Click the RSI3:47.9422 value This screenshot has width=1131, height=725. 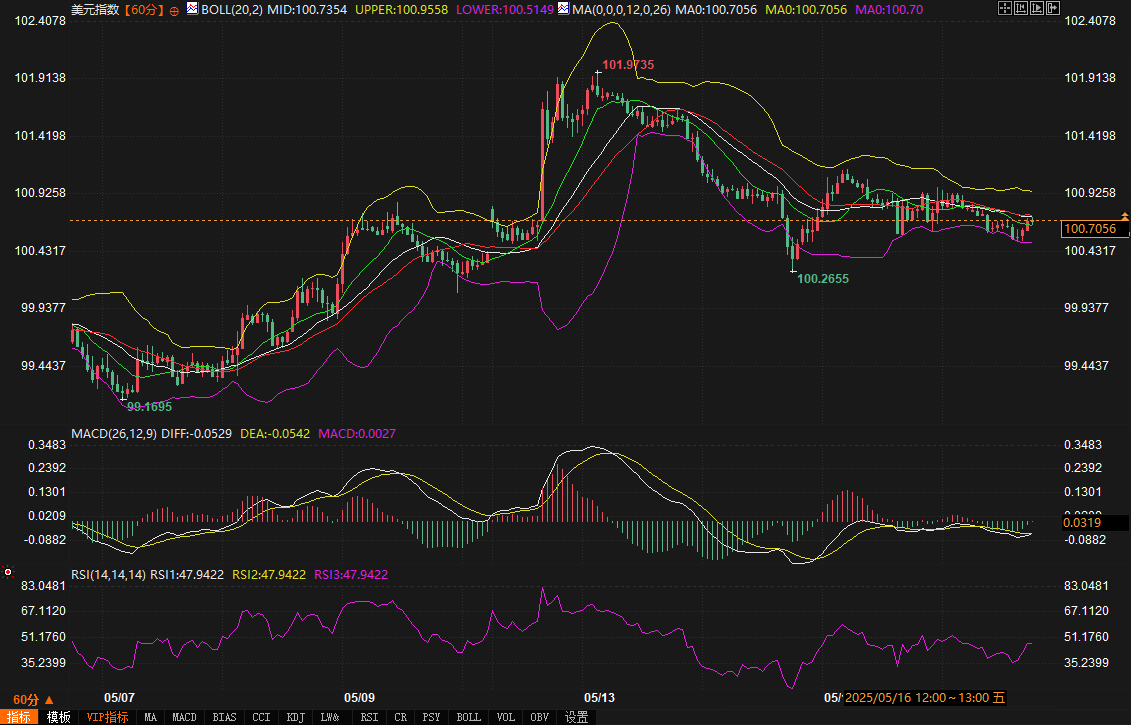pos(351,575)
